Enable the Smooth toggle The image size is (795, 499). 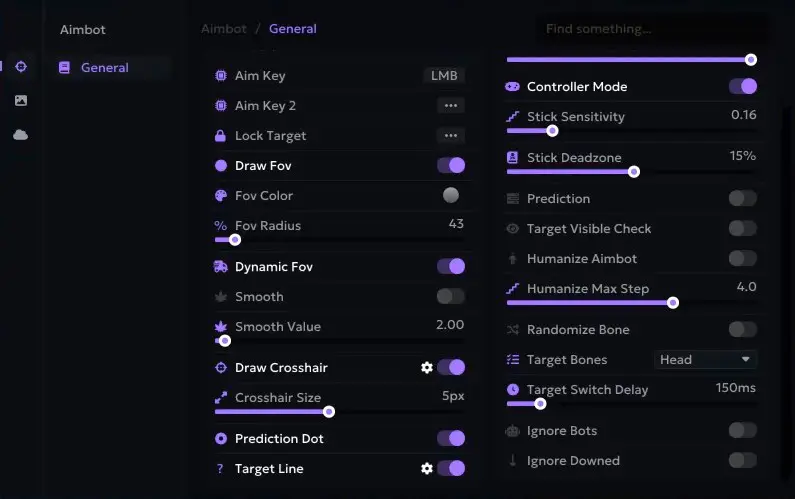pos(451,296)
